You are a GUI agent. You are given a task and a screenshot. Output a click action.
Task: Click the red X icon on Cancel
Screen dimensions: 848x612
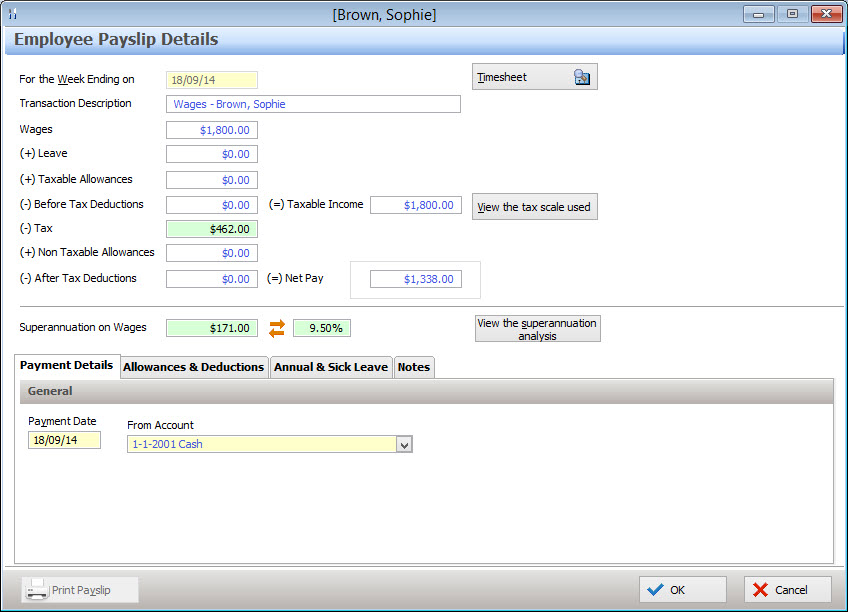[x=760, y=589]
